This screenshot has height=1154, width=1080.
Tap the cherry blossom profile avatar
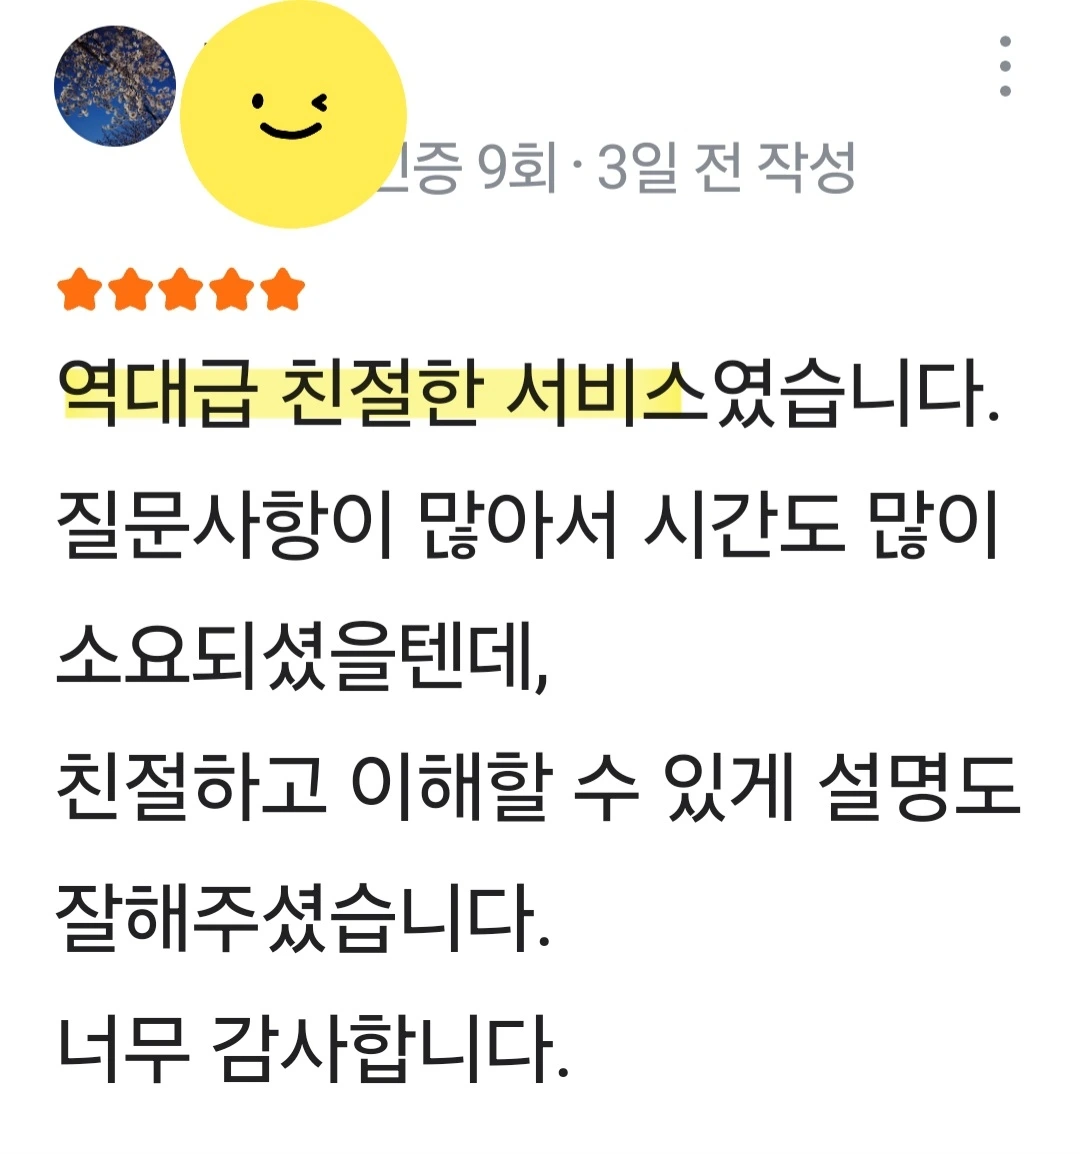click(115, 86)
